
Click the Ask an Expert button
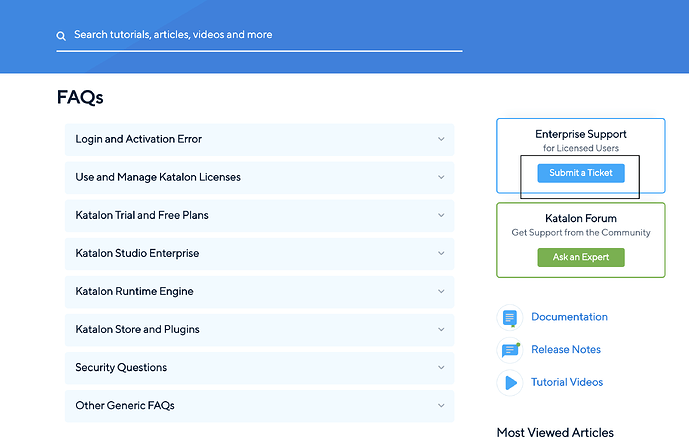coord(581,257)
